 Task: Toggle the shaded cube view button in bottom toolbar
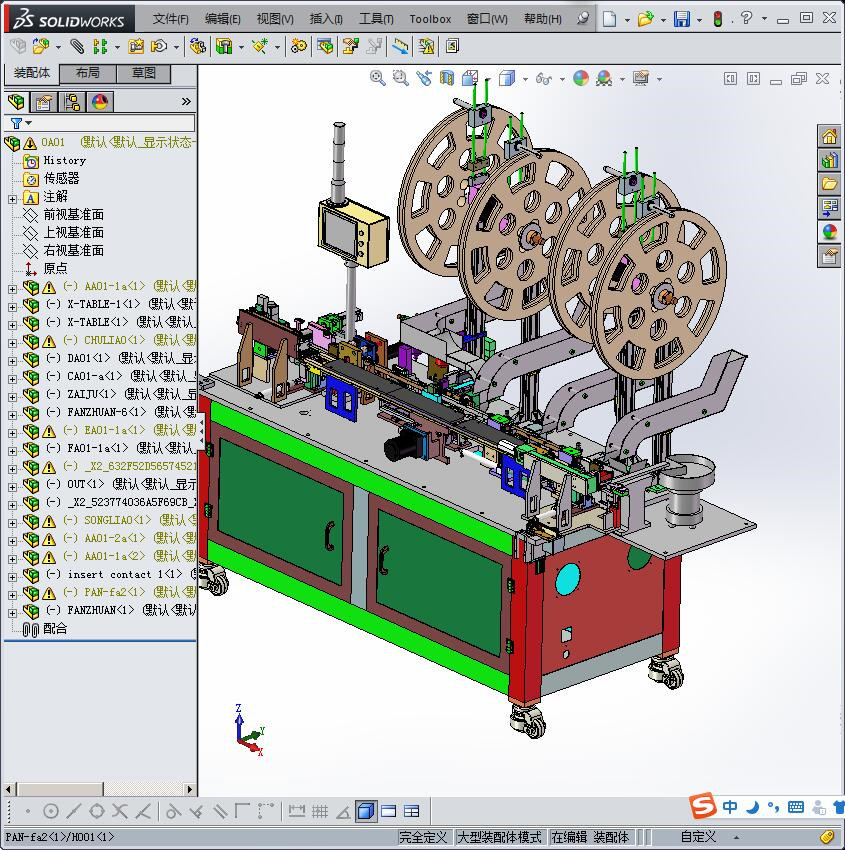click(x=365, y=811)
